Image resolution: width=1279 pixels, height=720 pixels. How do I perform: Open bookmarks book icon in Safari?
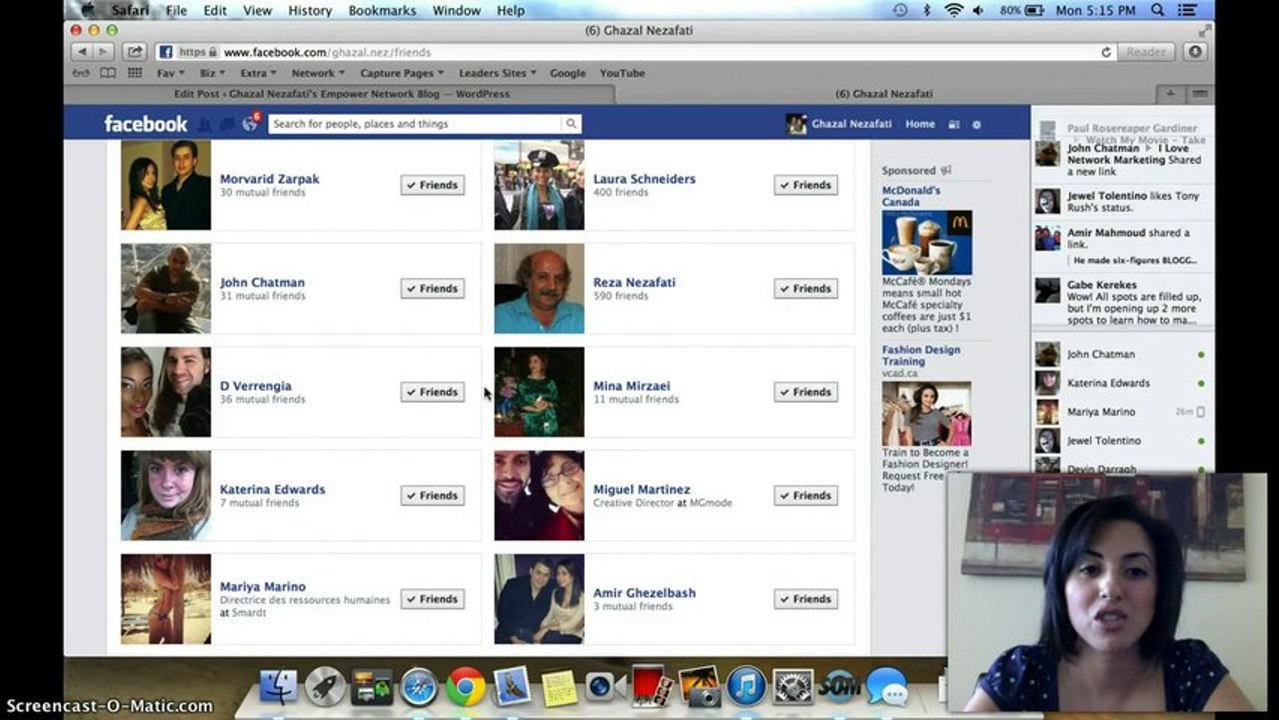107,73
